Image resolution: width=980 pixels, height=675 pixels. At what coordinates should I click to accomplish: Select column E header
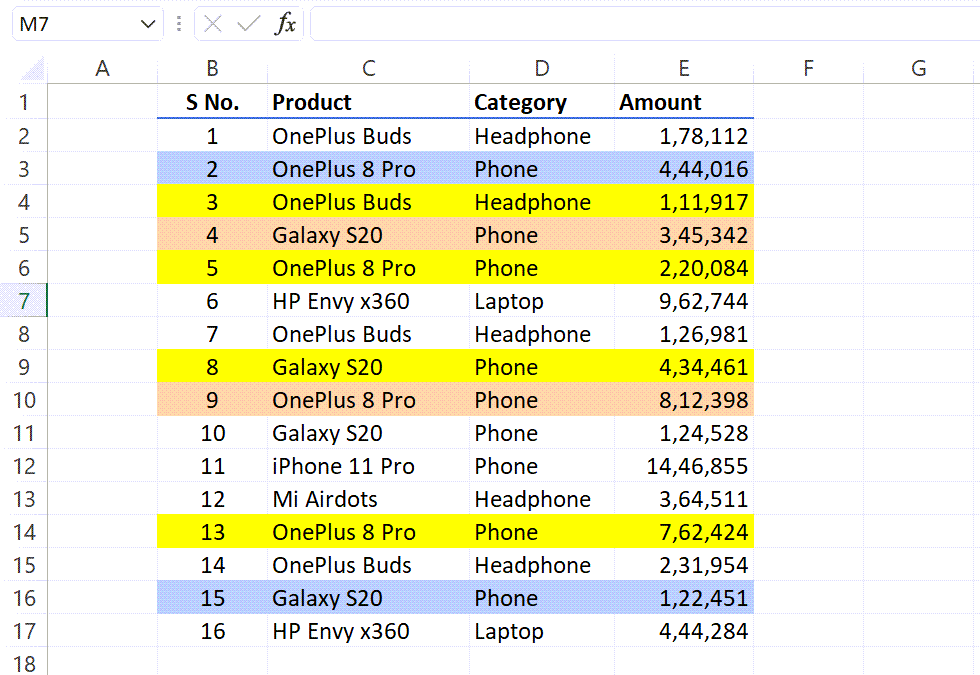coord(684,67)
